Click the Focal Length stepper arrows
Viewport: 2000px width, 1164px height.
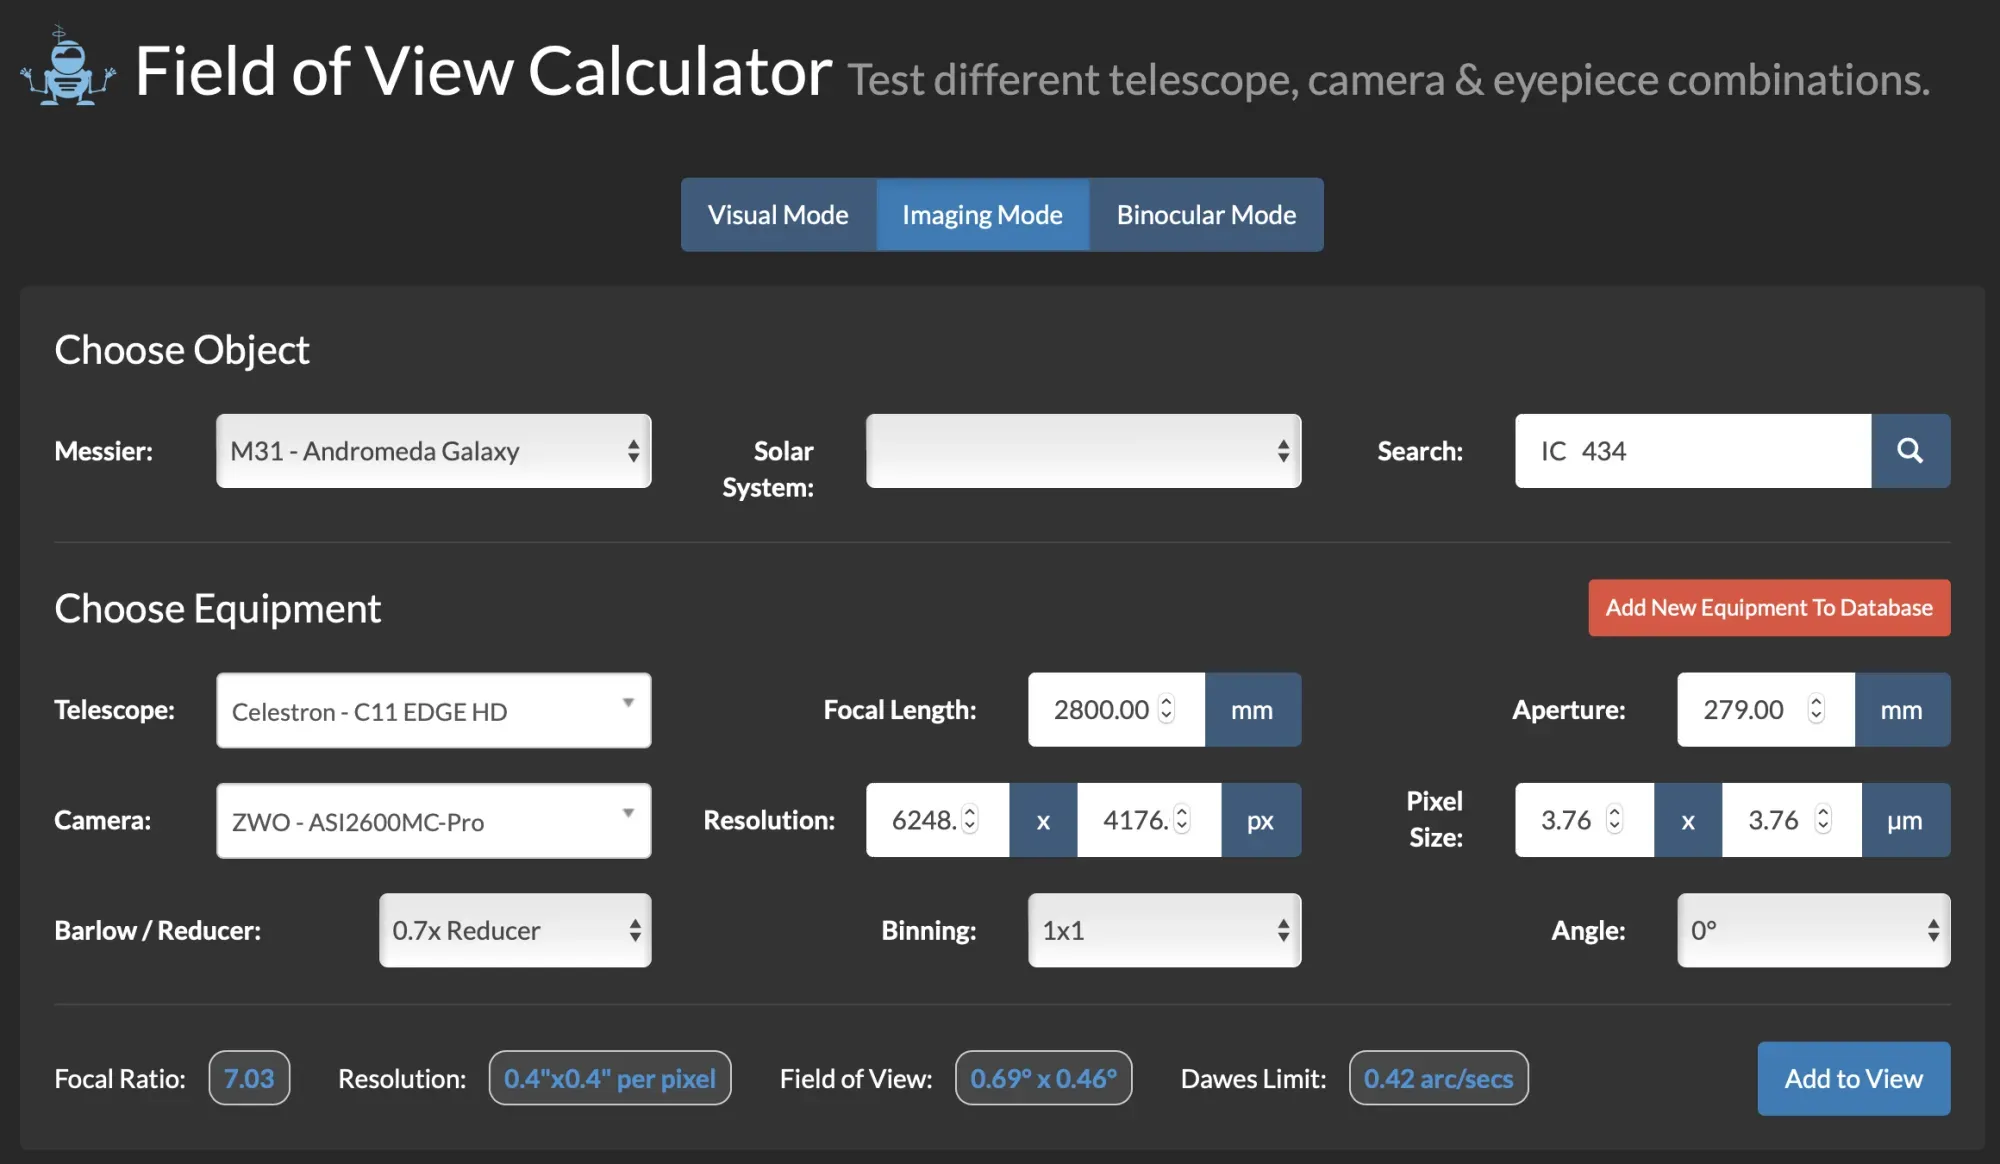pos(1166,709)
